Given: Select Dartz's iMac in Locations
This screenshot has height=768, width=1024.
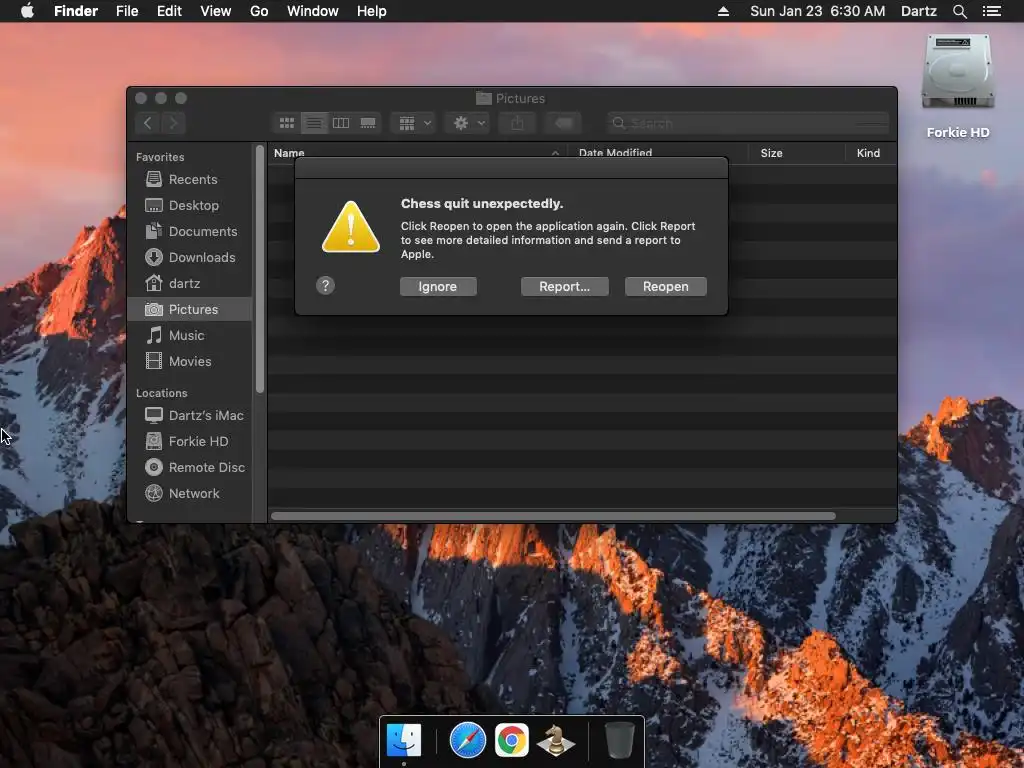Looking at the screenshot, I should pos(189,415).
